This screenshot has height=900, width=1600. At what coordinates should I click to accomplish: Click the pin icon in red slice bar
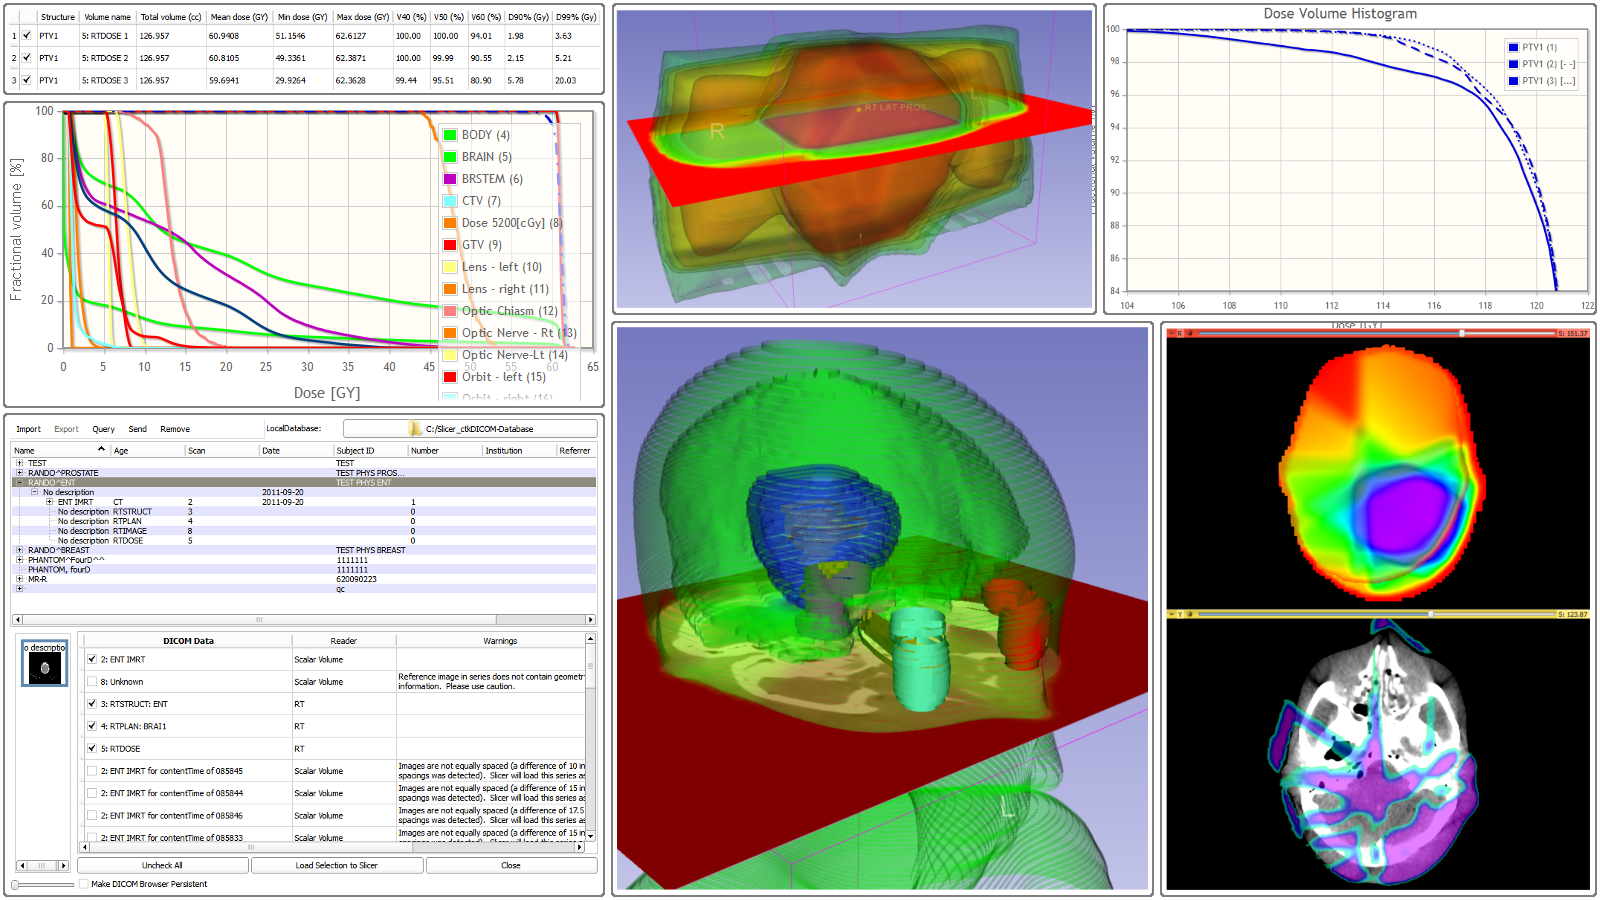point(1171,333)
